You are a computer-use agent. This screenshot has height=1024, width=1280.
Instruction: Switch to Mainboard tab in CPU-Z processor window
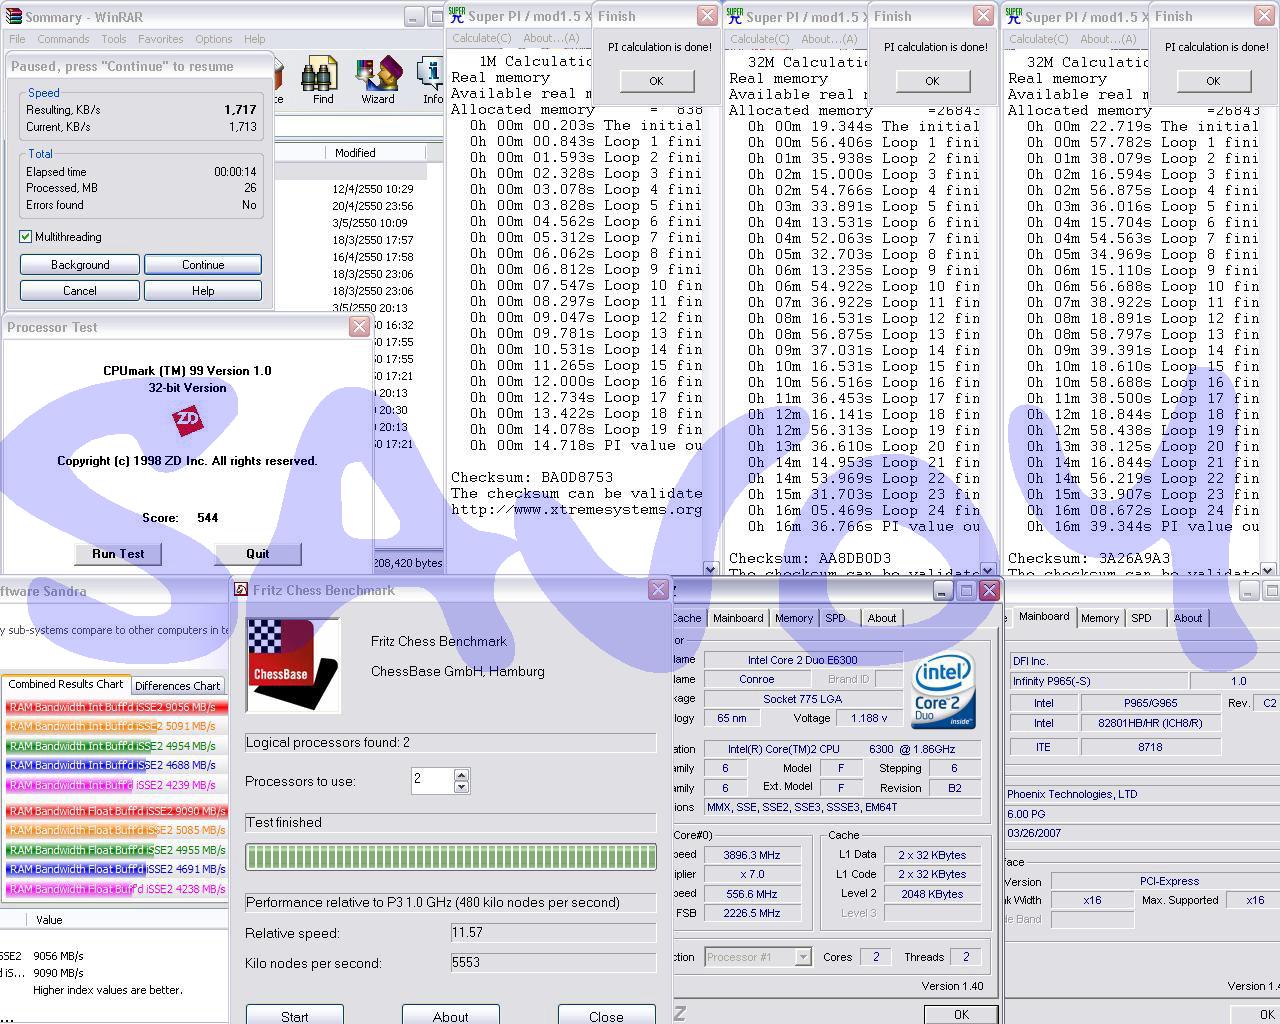738,618
